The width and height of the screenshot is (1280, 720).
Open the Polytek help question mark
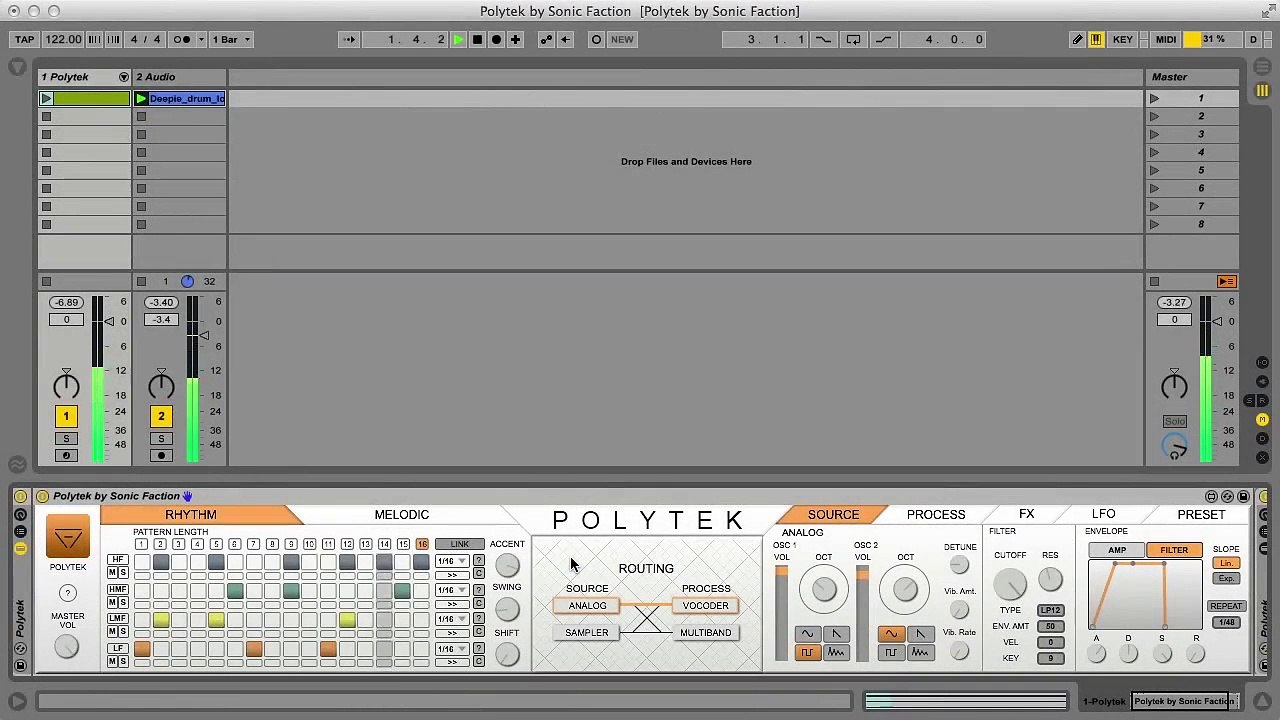pyautogui.click(x=67, y=592)
